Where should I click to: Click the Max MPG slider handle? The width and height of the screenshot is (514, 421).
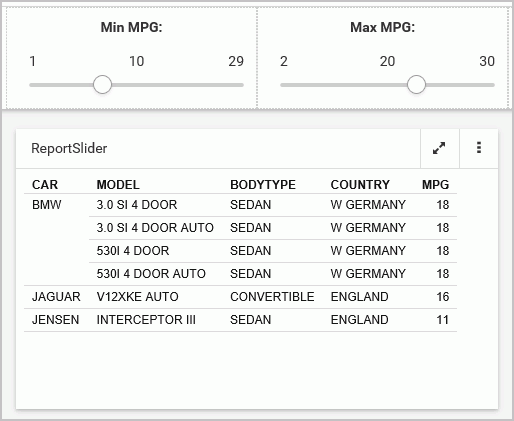click(x=416, y=85)
